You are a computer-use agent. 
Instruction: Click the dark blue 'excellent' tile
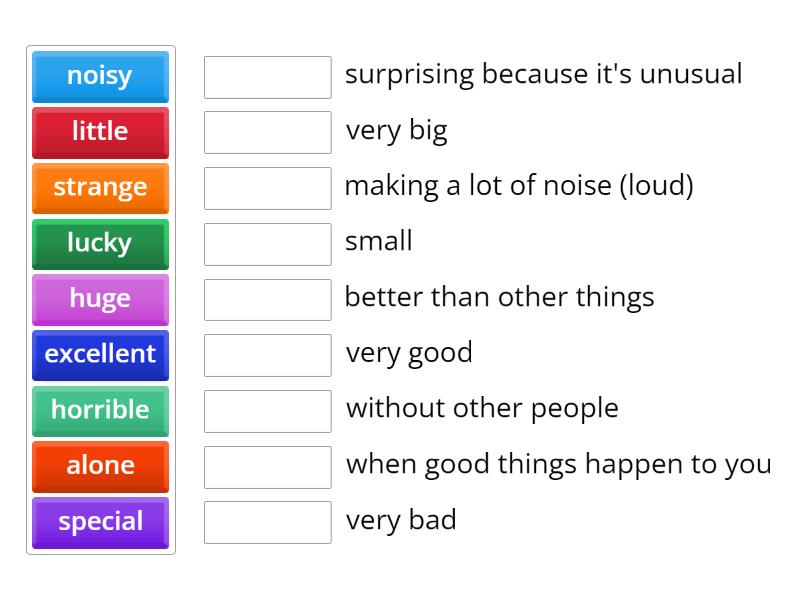pos(100,355)
